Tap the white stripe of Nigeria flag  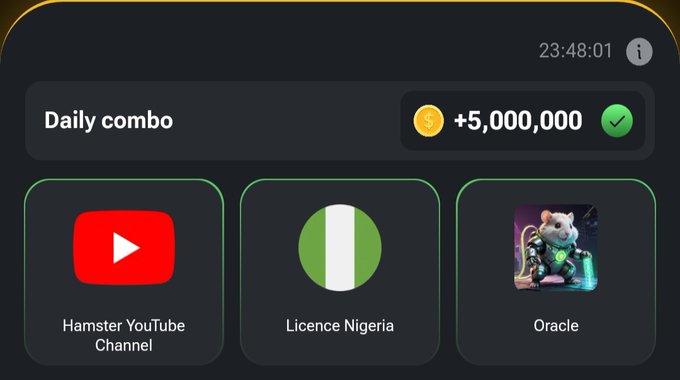click(x=340, y=247)
